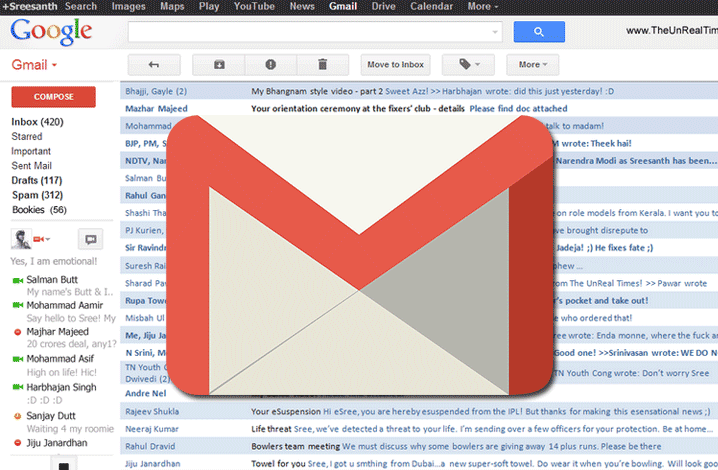Open Inbox (420) folder
Image resolution: width=718 pixels, height=470 pixels.
[x=38, y=122]
